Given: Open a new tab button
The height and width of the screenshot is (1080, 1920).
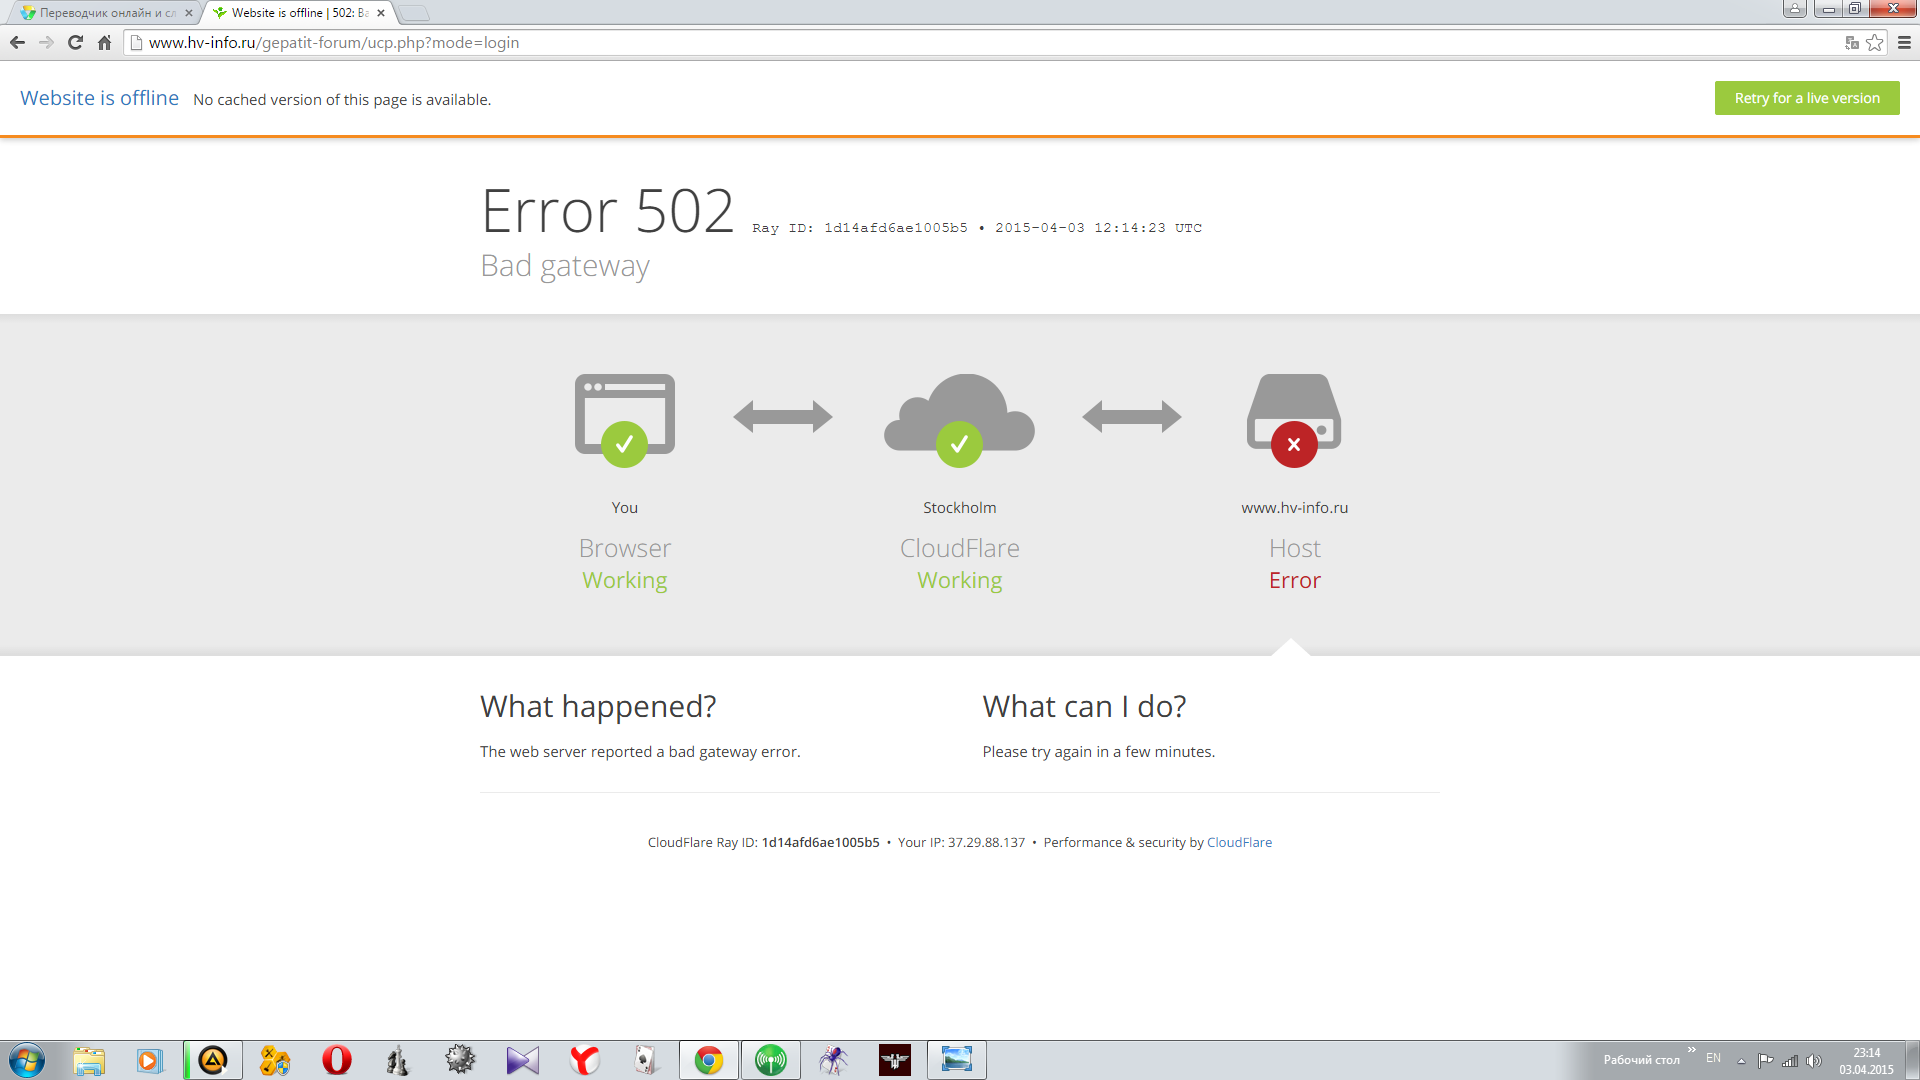Looking at the screenshot, I should click(x=414, y=13).
